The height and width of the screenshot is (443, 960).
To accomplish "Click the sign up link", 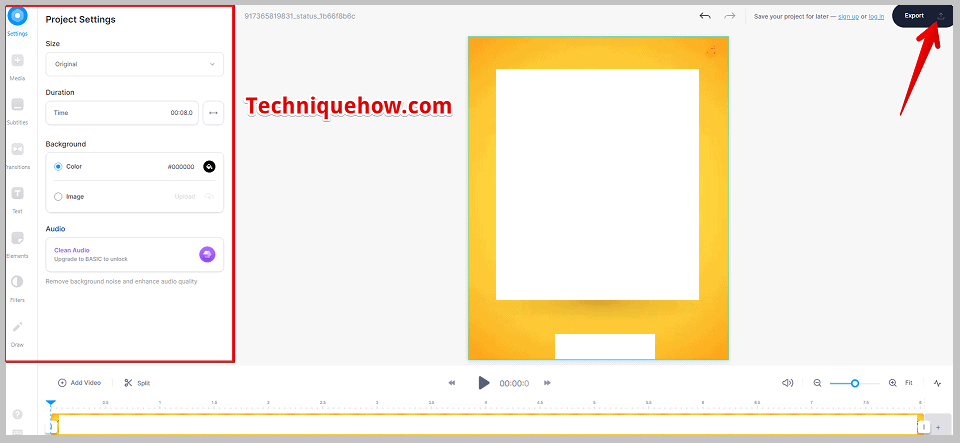I will pos(848,17).
